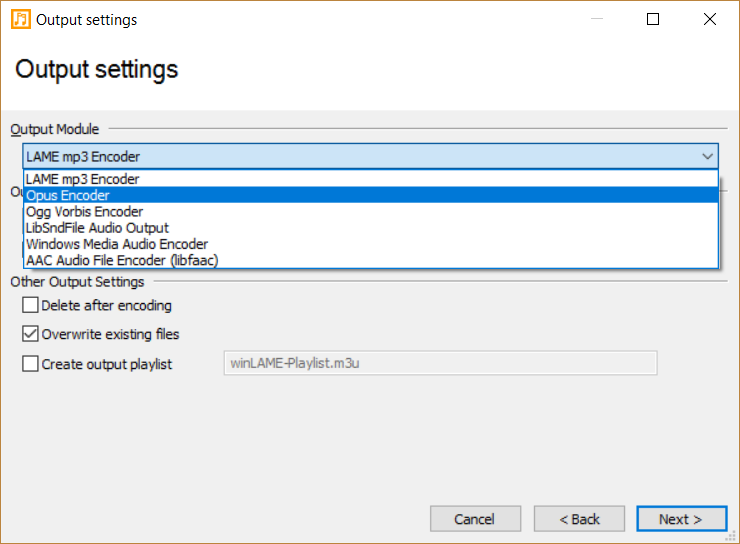This screenshot has width=740, height=544.
Task: Choose Windows Media Audio Encoder
Action: coord(371,244)
